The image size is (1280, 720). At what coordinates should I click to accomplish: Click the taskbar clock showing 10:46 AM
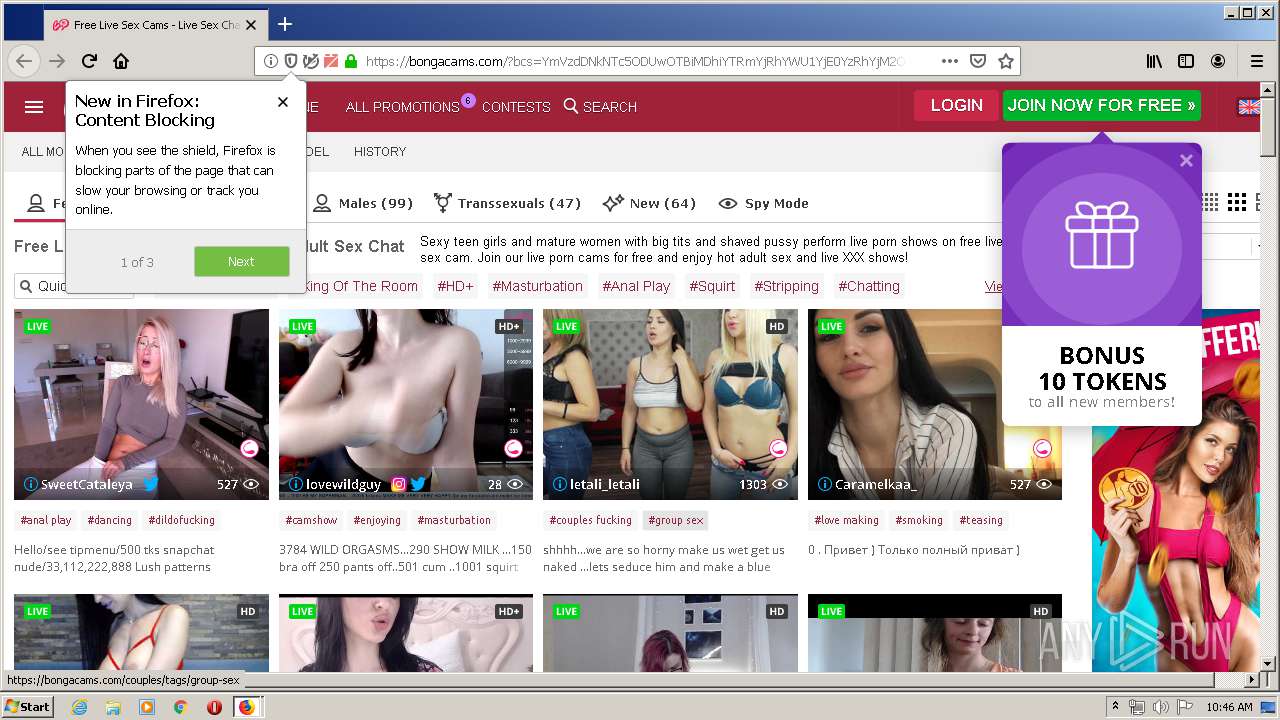1229,707
